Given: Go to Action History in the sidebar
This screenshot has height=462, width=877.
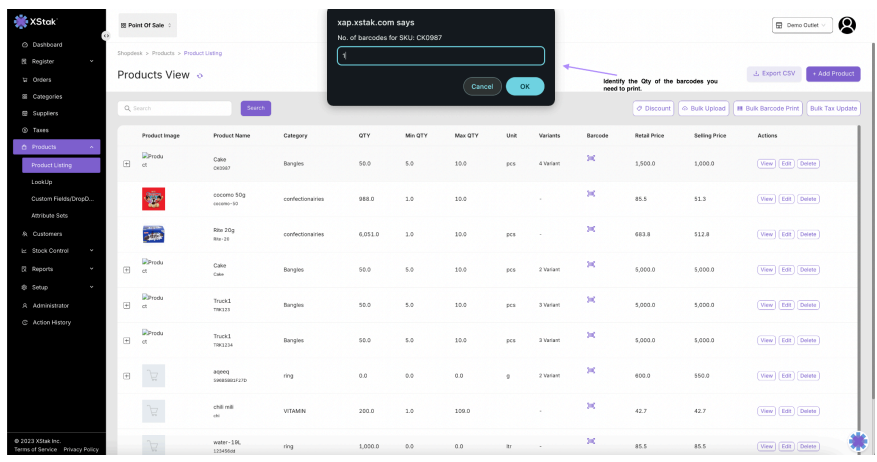Looking at the screenshot, I should point(51,322).
